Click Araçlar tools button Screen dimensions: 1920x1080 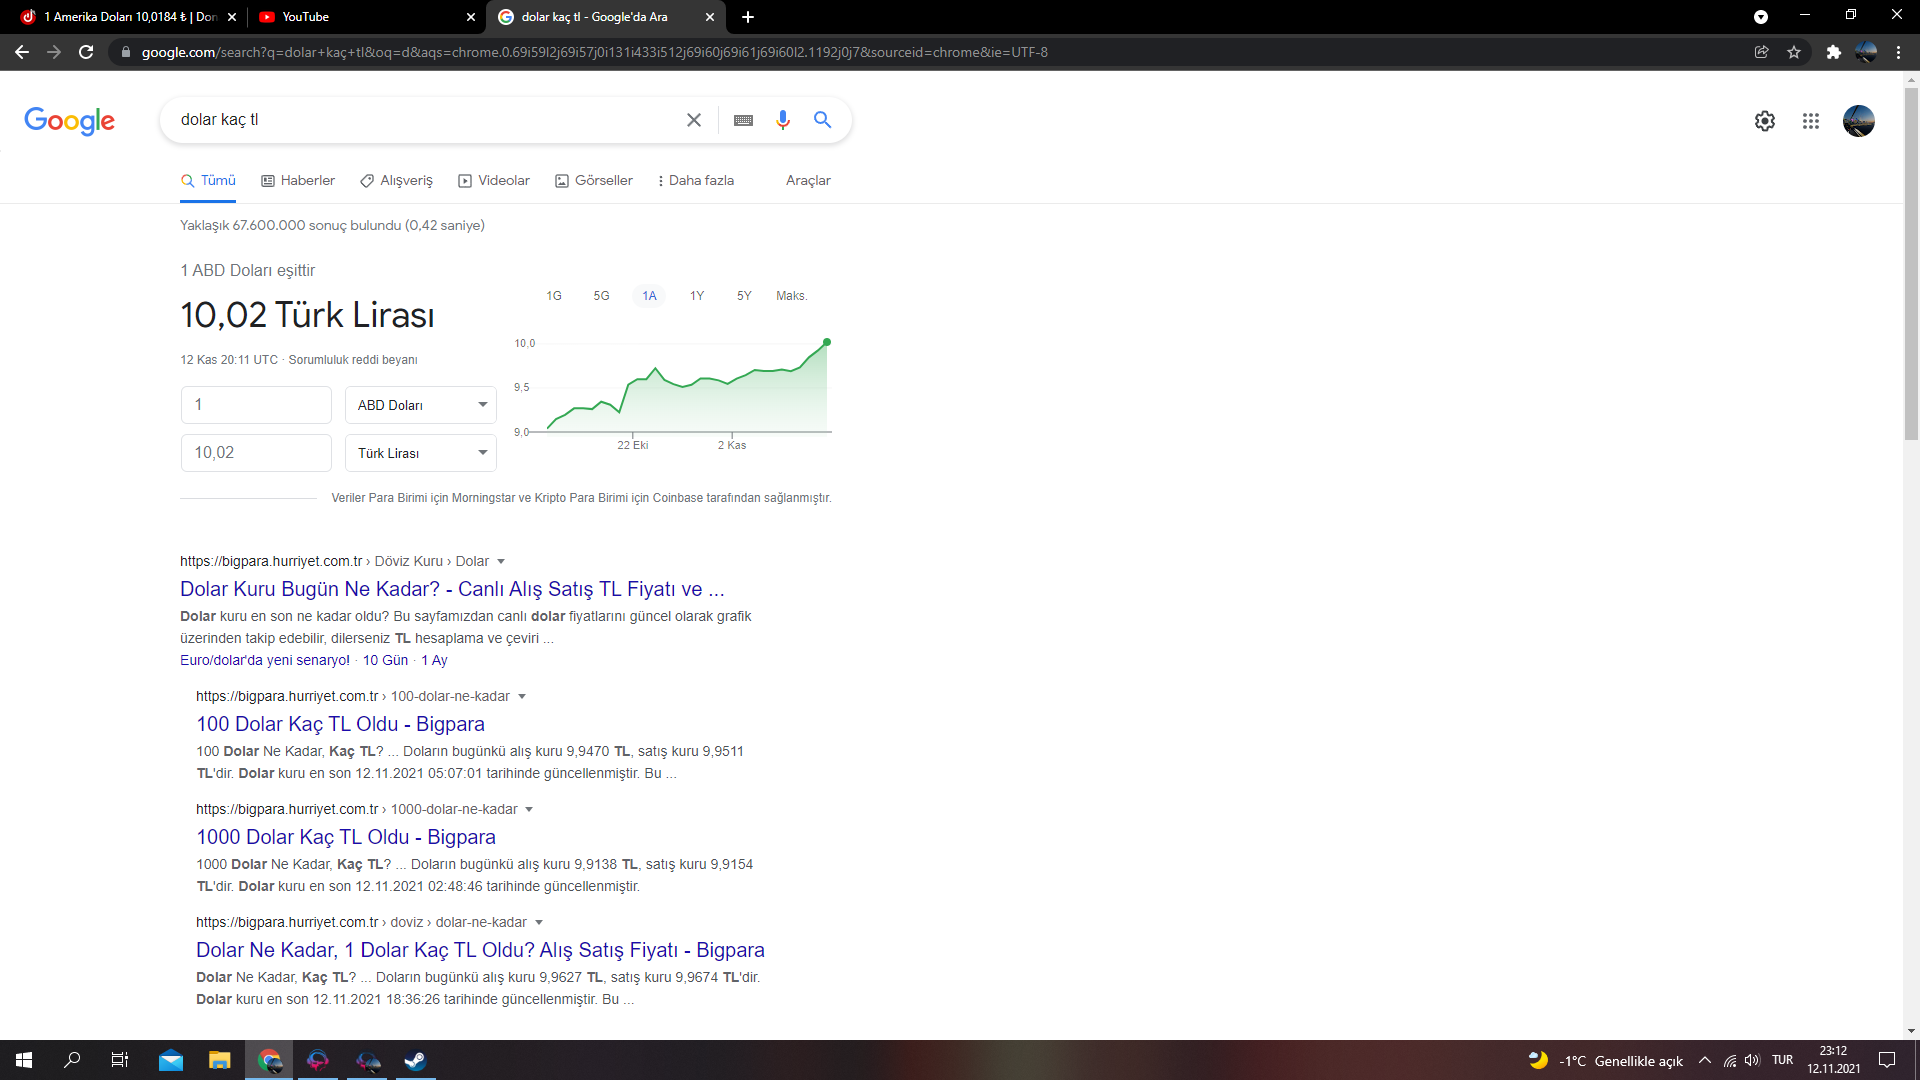pos(808,181)
